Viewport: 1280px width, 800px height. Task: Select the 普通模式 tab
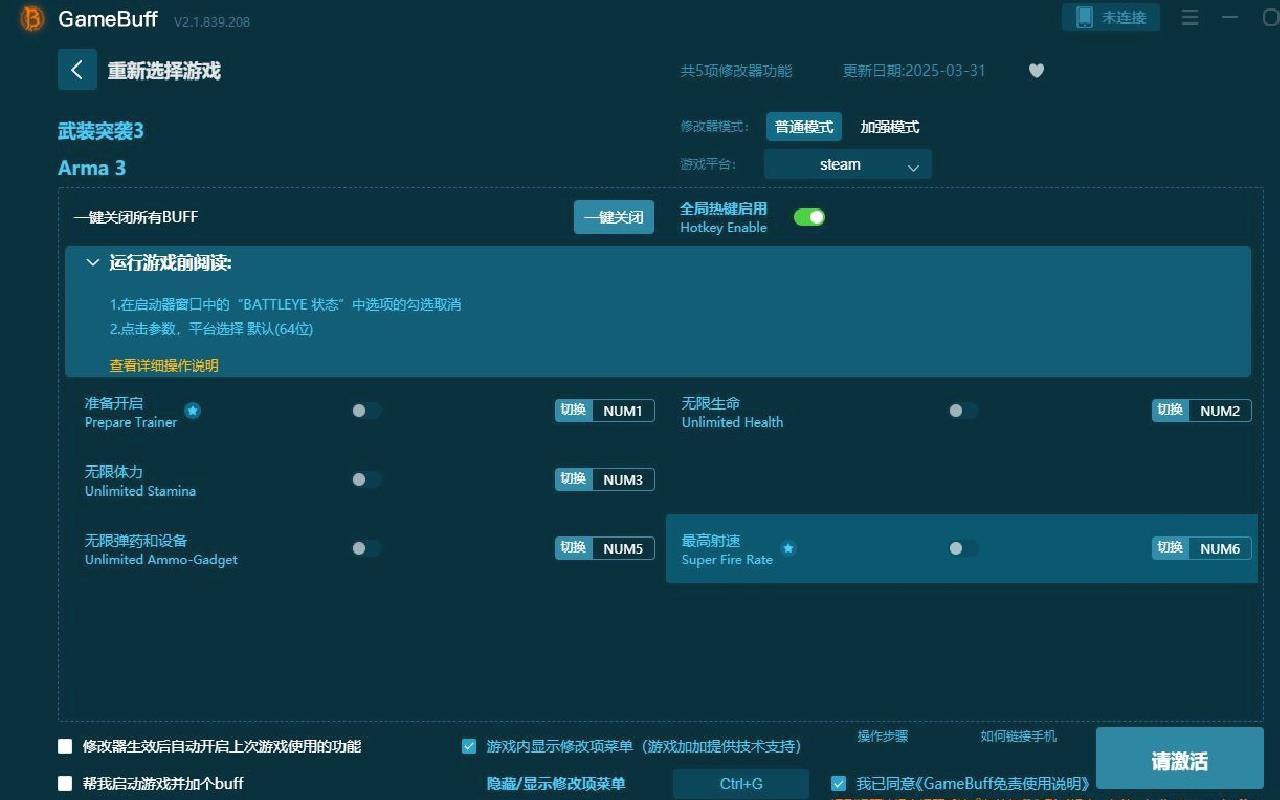pyautogui.click(x=804, y=127)
